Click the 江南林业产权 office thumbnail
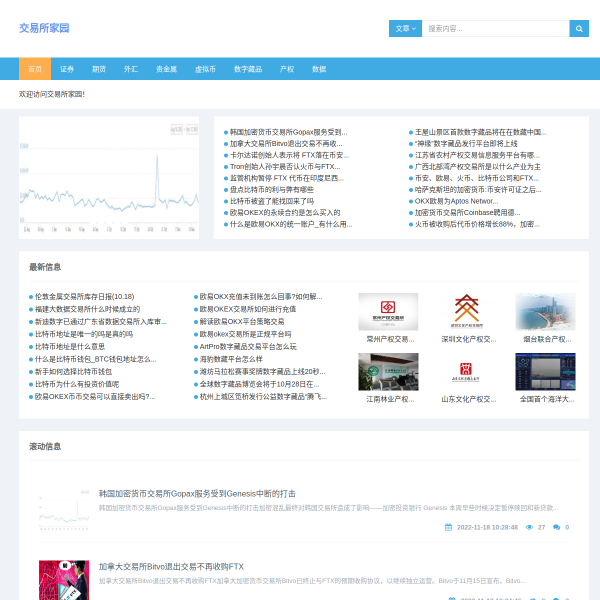This screenshot has height=600, width=600. click(x=388, y=372)
